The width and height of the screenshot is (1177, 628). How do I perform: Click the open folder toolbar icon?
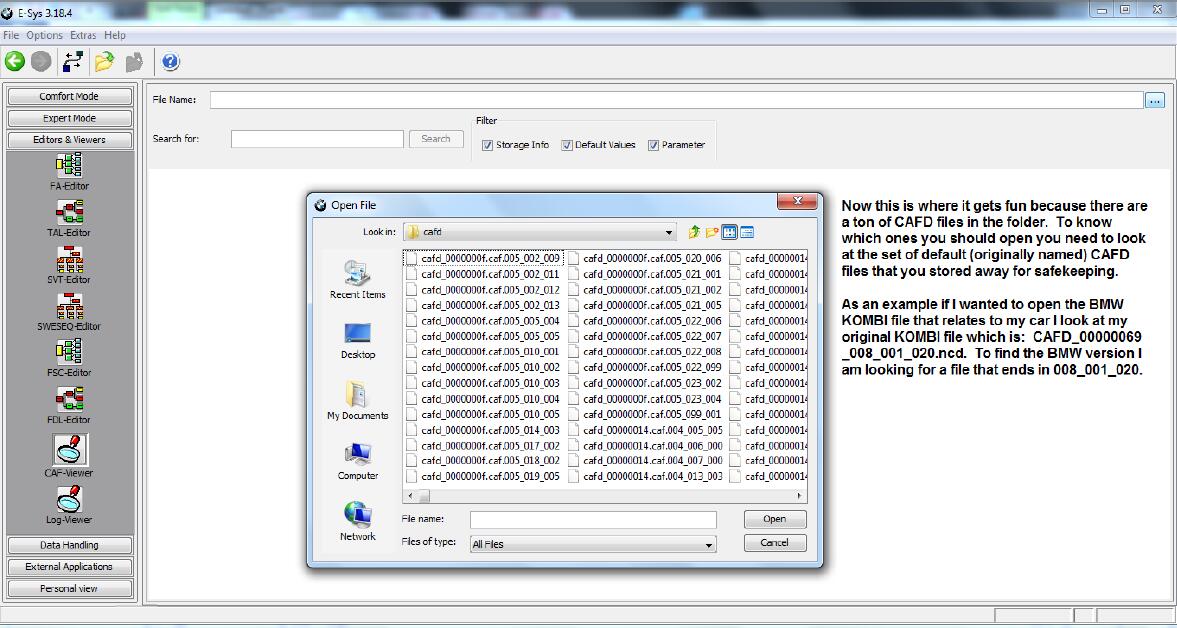point(104,62)
